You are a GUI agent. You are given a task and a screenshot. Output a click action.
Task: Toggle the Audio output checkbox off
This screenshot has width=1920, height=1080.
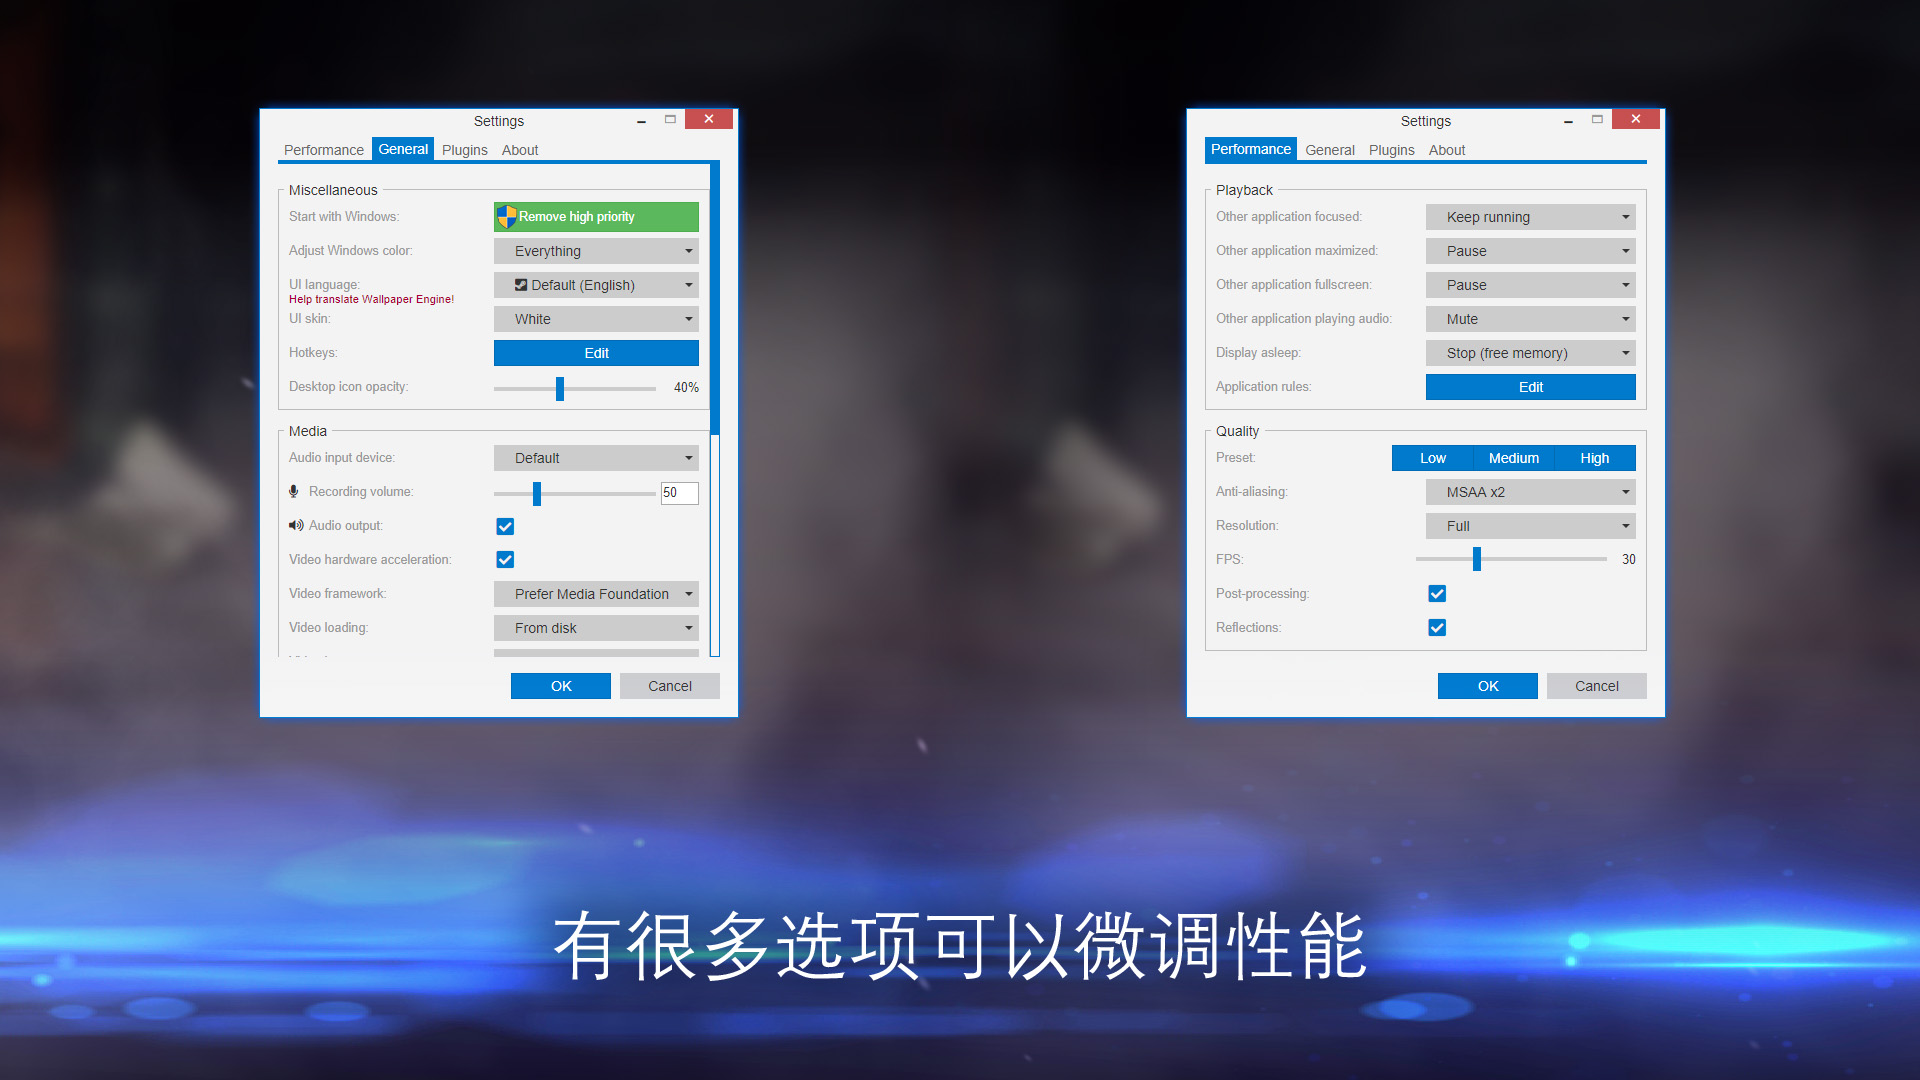[x=505, y=525]
